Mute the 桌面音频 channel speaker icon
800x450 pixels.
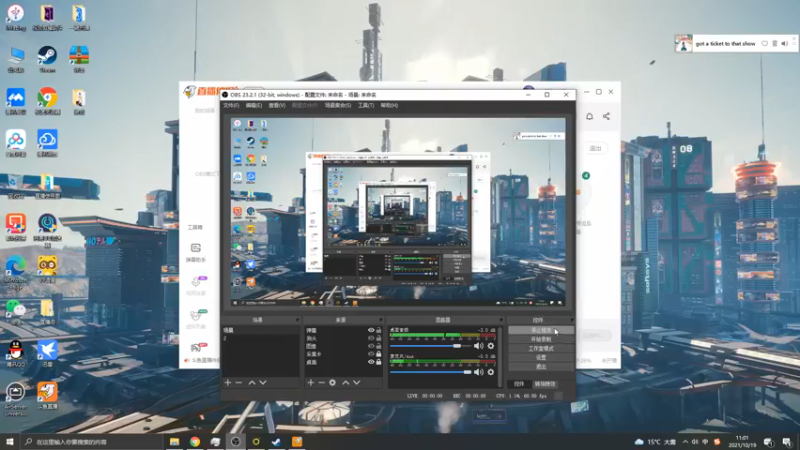pos(478,345)
